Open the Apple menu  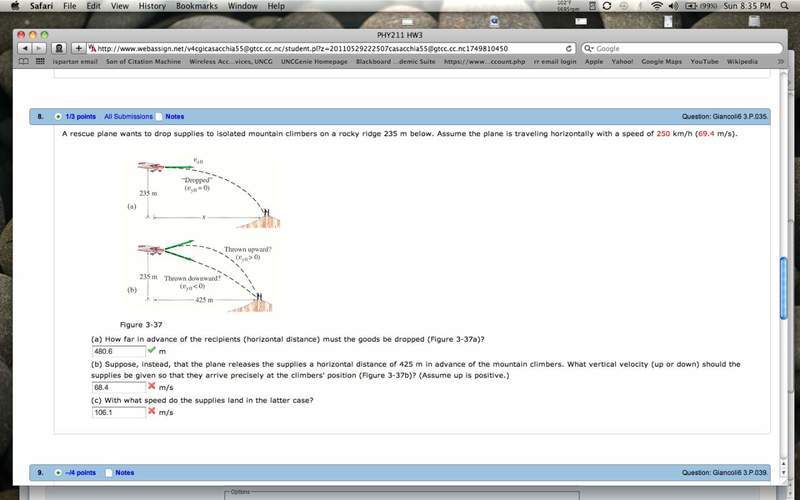[x=15, y=6]
